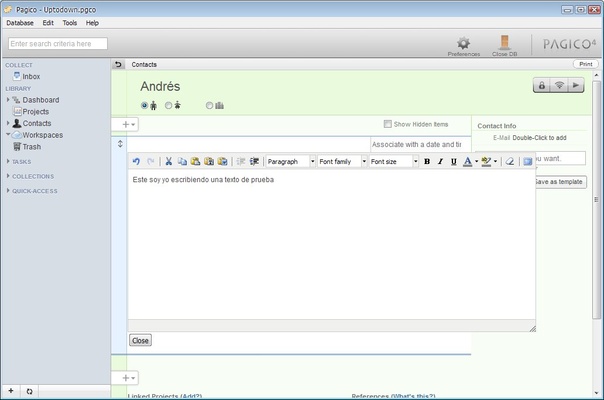Open text color dropdown arrow

[476, 161]
